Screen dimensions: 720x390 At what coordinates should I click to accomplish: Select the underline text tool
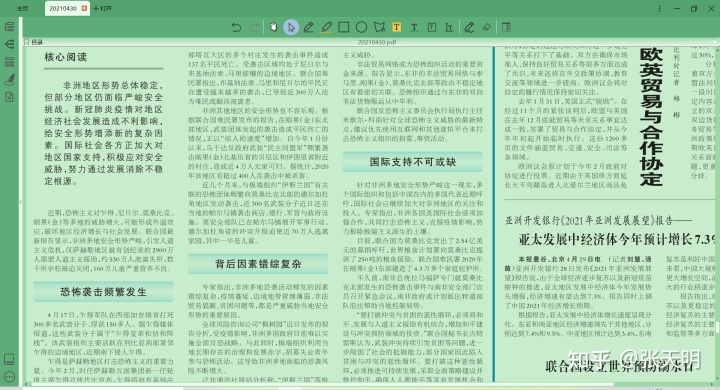click(414, 28)
